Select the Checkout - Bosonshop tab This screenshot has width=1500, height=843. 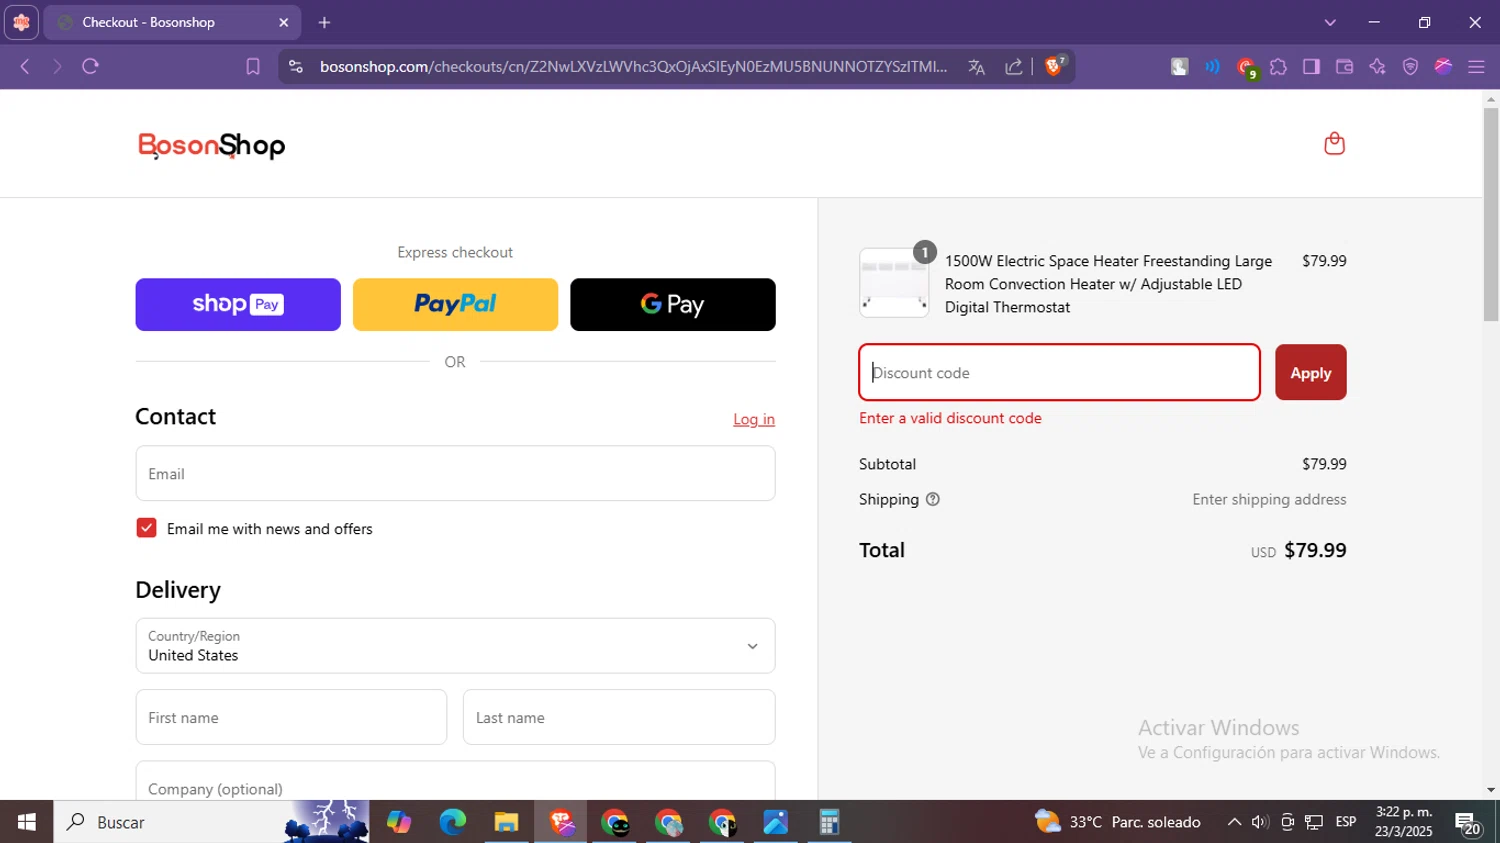tap(172, 22)
